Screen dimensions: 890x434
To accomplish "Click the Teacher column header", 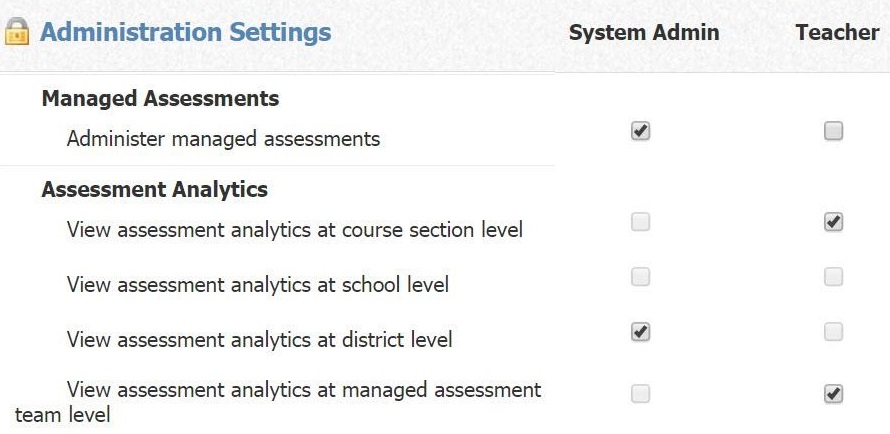I will click(x=837, y=32).
